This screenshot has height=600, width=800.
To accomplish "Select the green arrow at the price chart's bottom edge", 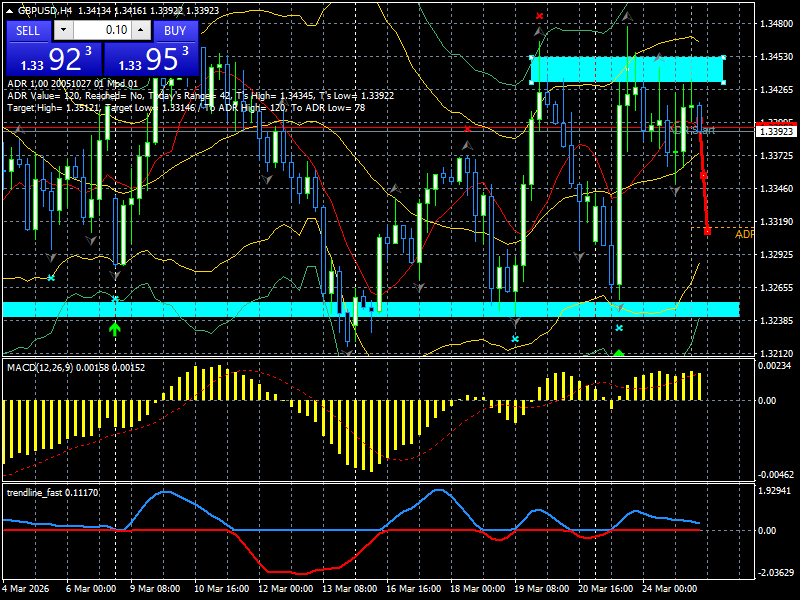I will coord(619,353).
